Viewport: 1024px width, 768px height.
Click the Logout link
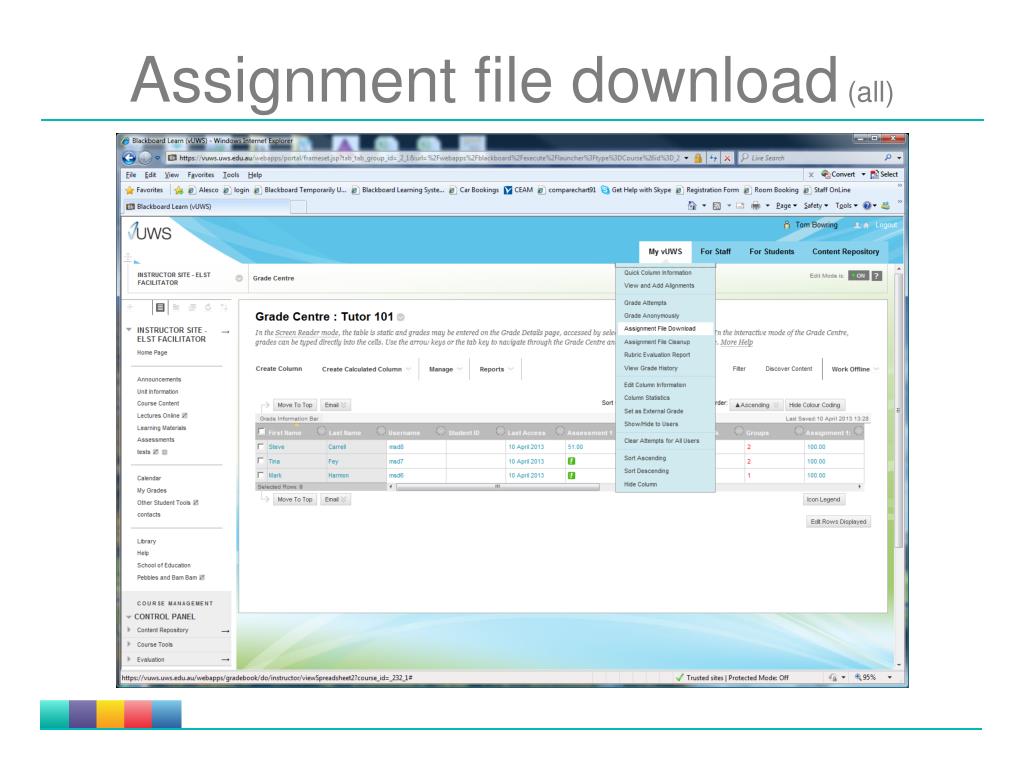tap(886, 225)
